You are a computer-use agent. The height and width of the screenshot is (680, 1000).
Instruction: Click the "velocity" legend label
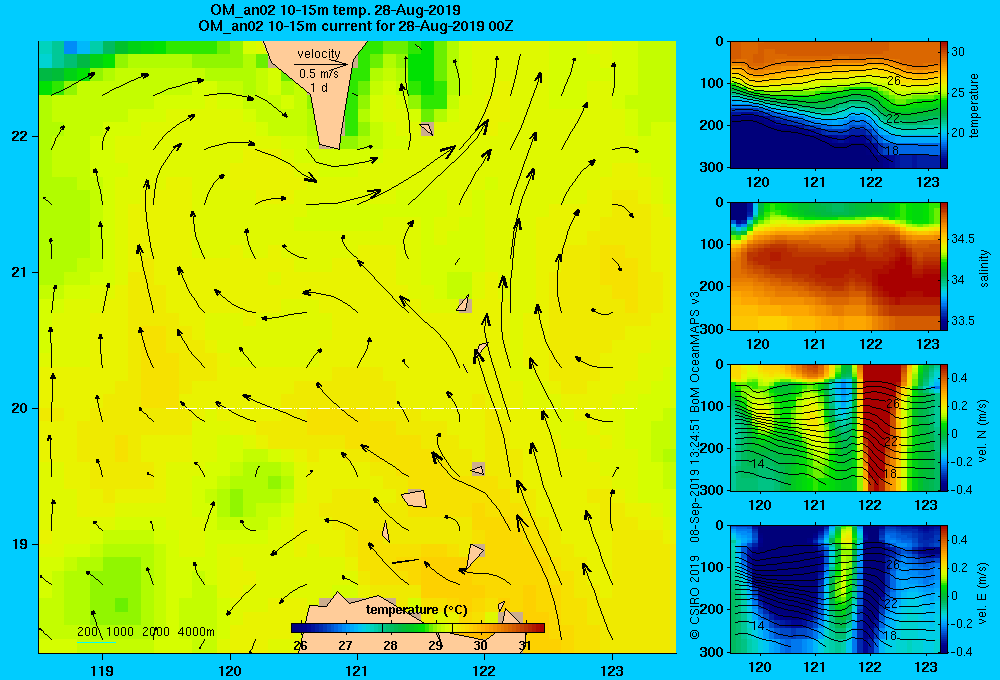[x=319, y=54]
